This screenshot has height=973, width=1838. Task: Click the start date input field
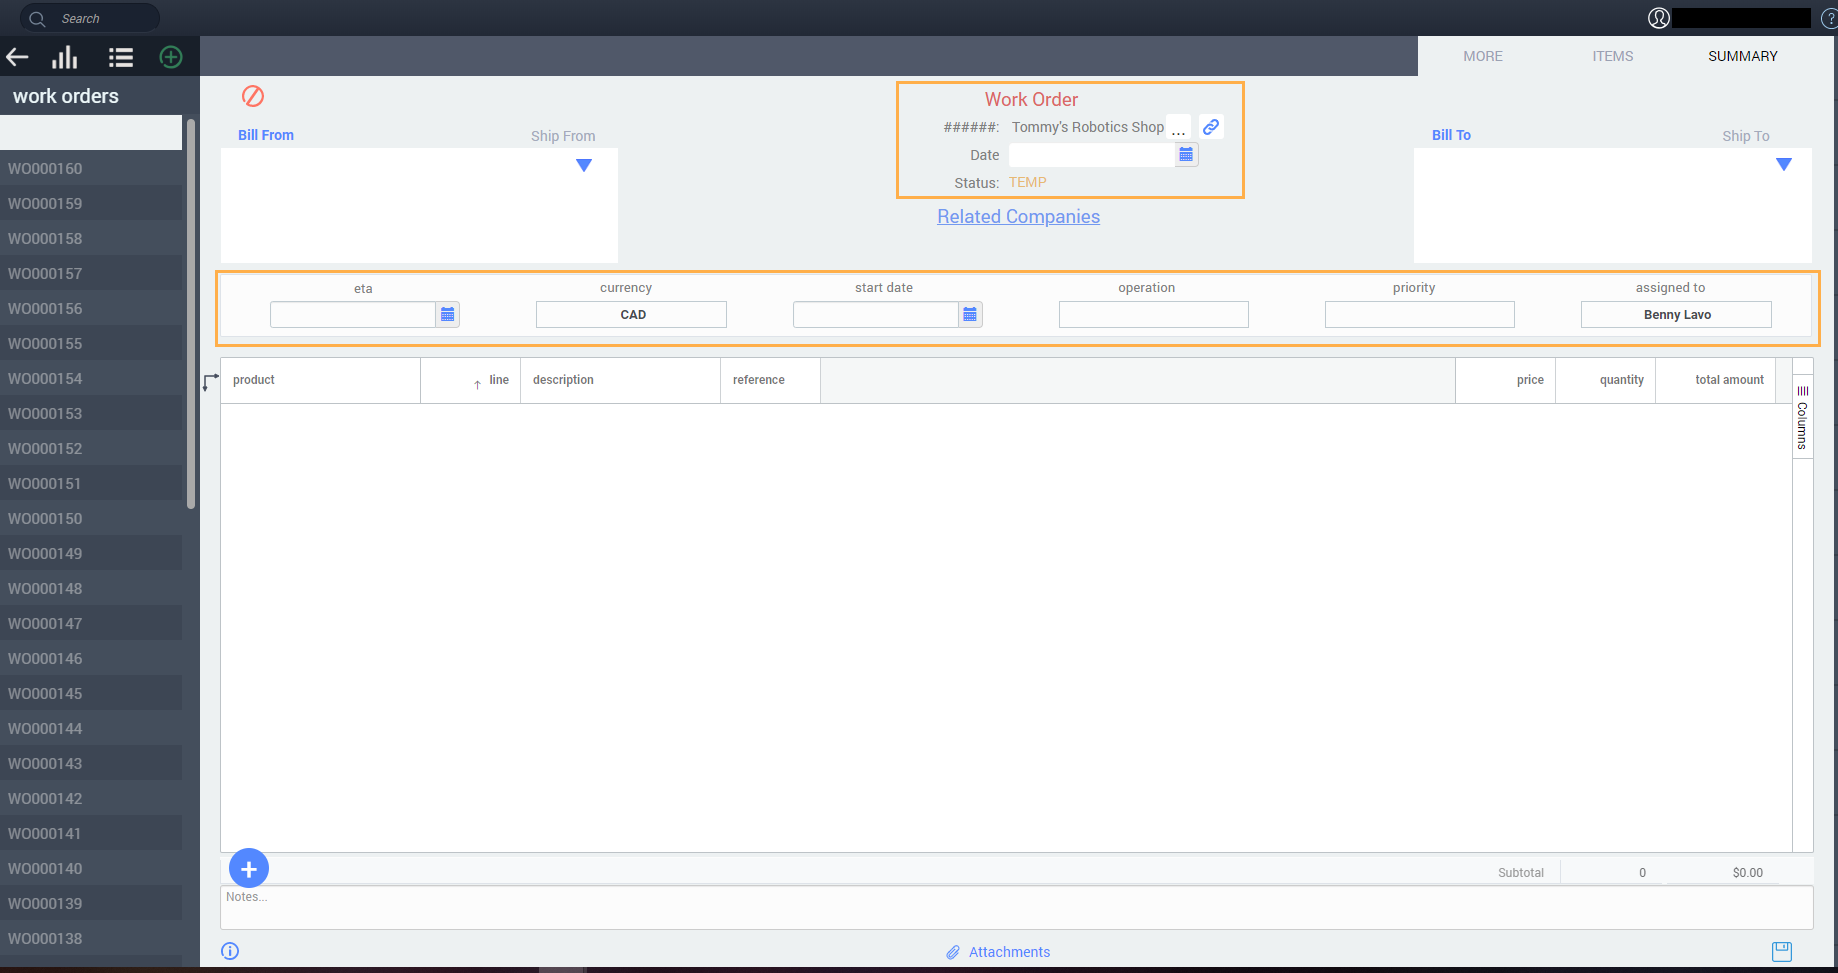pyautogui.click(x=876, y=315)
